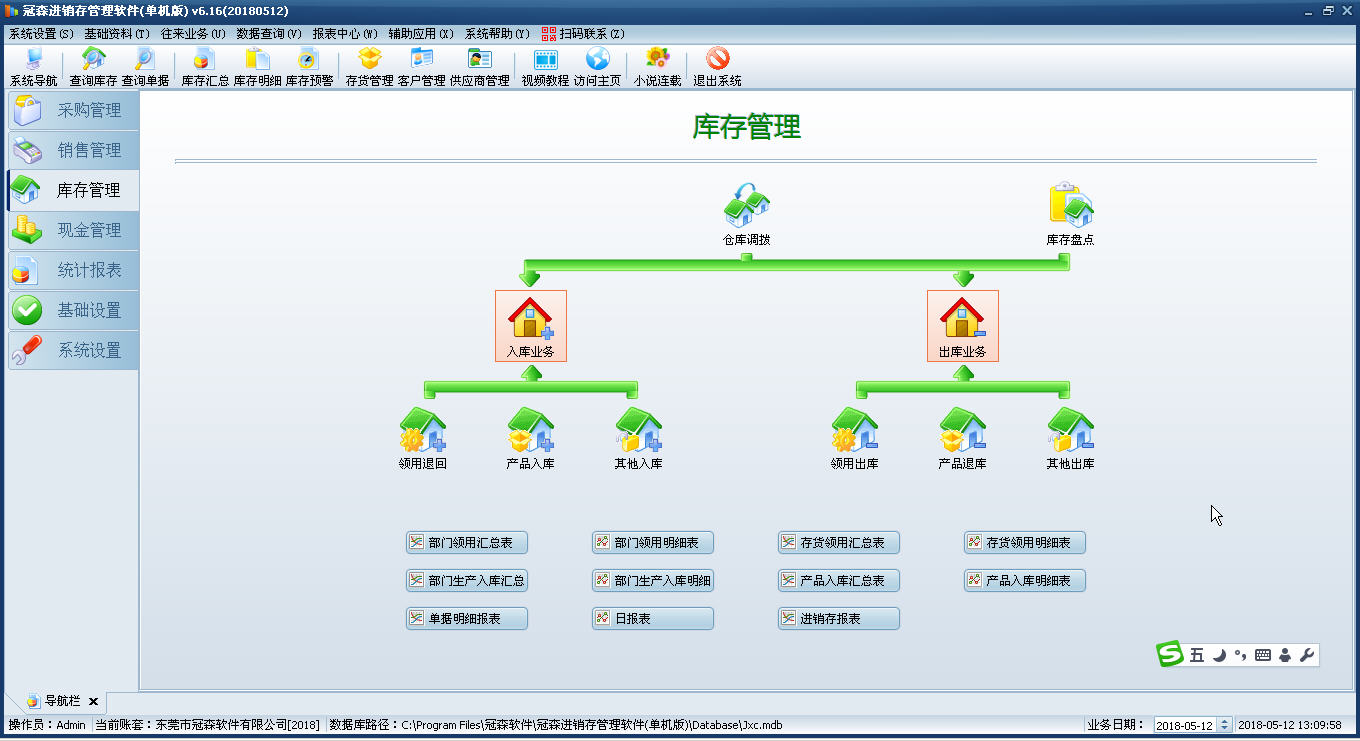Open 供应商管理 toolbar icon
The width and height of the screenshot is (1360, 741).
pyautogui.click(x=479, y=67)
